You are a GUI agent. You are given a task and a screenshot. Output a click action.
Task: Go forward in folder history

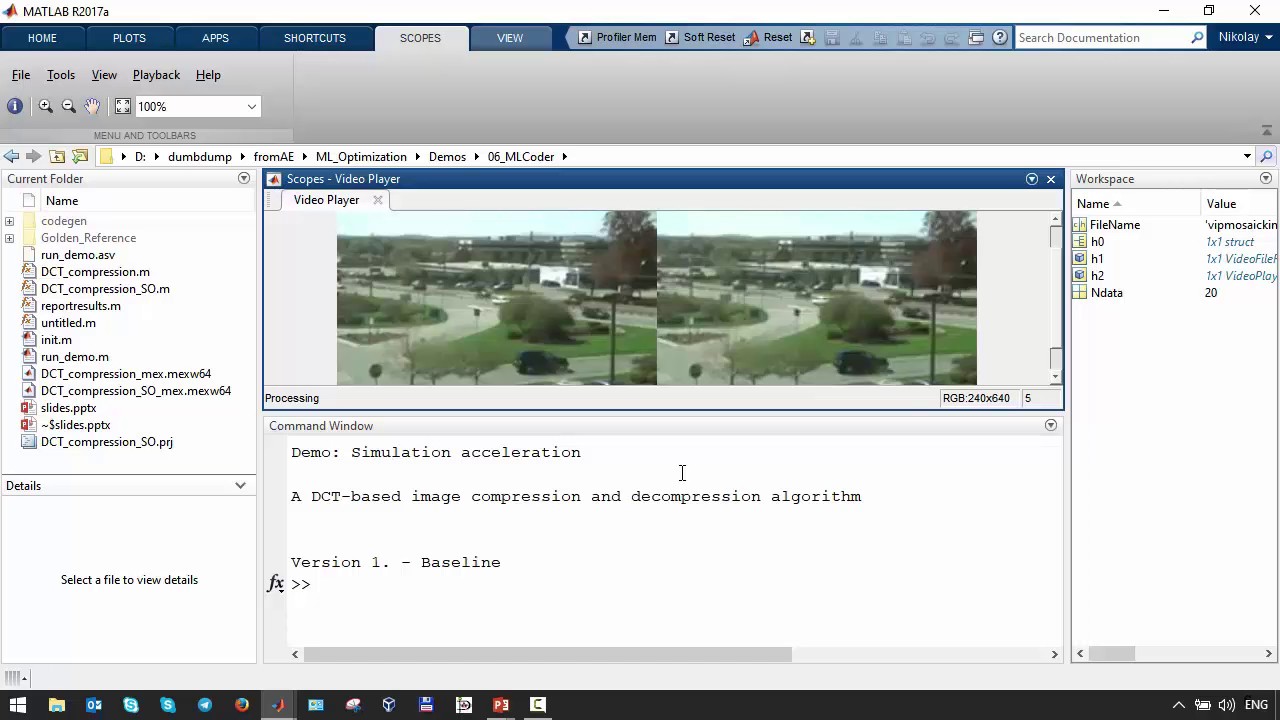click(33, 156)
